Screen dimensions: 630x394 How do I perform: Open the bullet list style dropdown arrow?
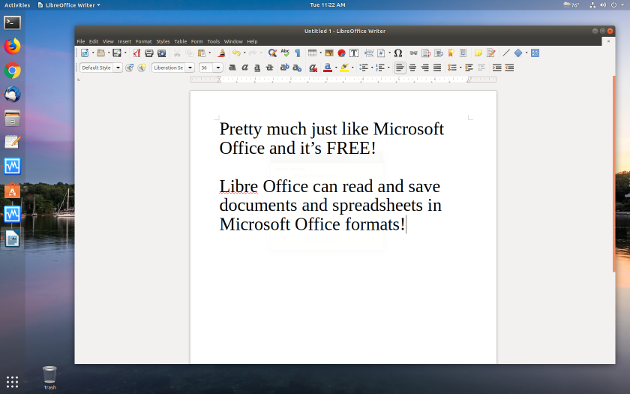pos(372,67)
